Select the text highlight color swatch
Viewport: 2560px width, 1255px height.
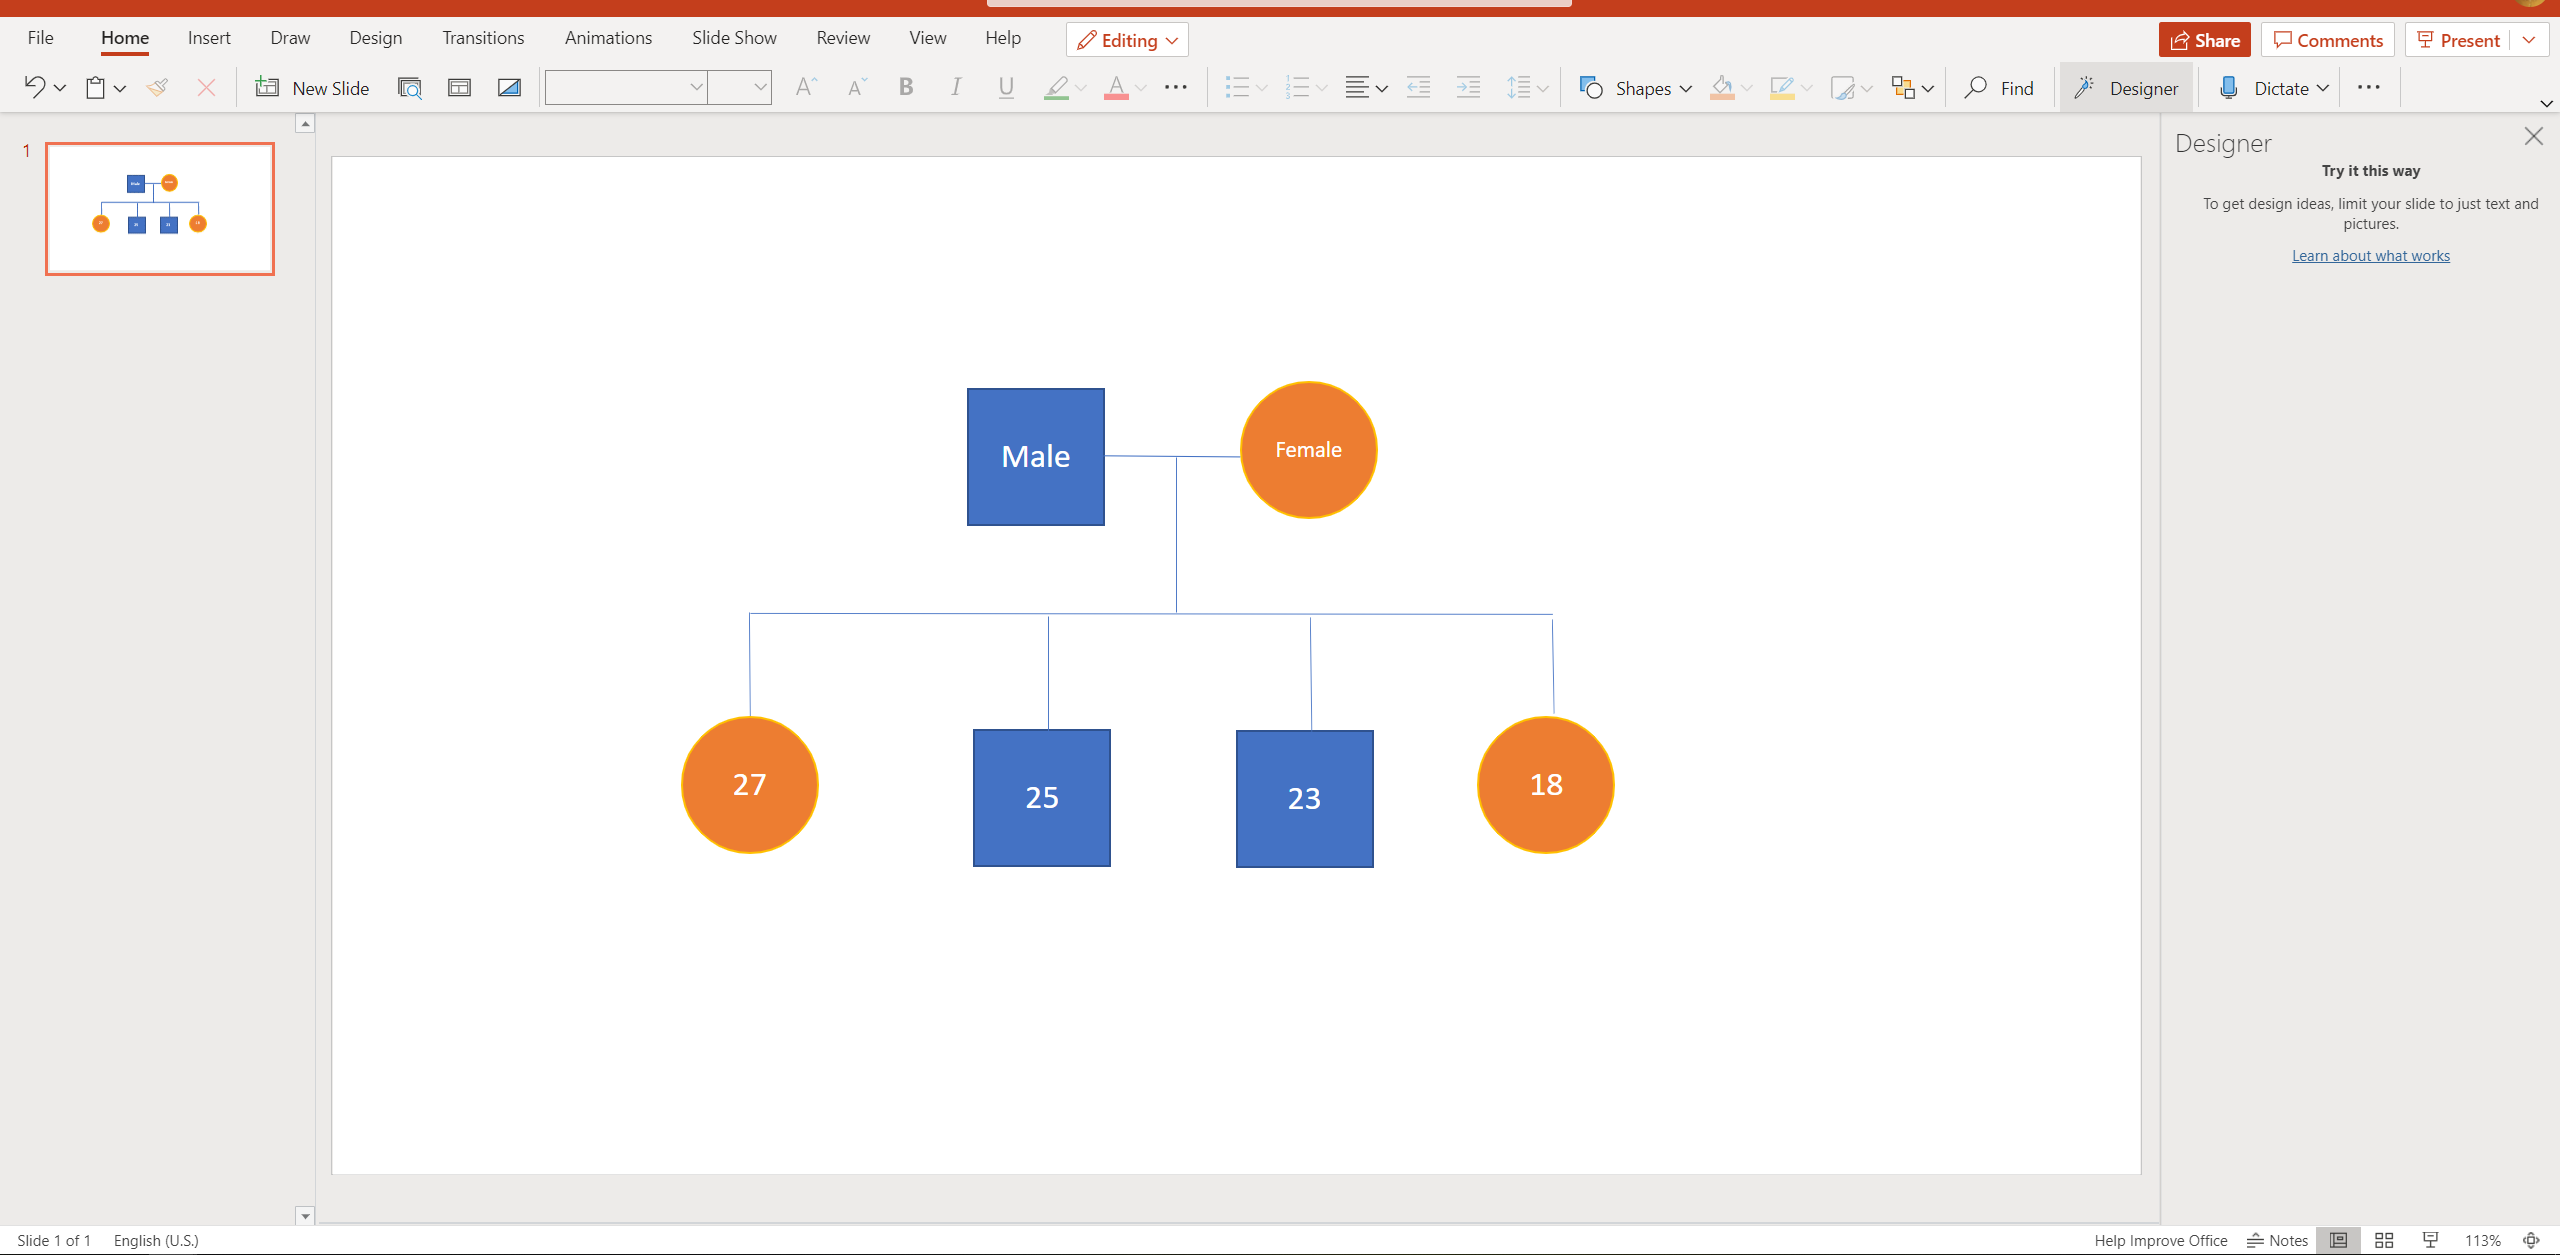(1056, 100)
